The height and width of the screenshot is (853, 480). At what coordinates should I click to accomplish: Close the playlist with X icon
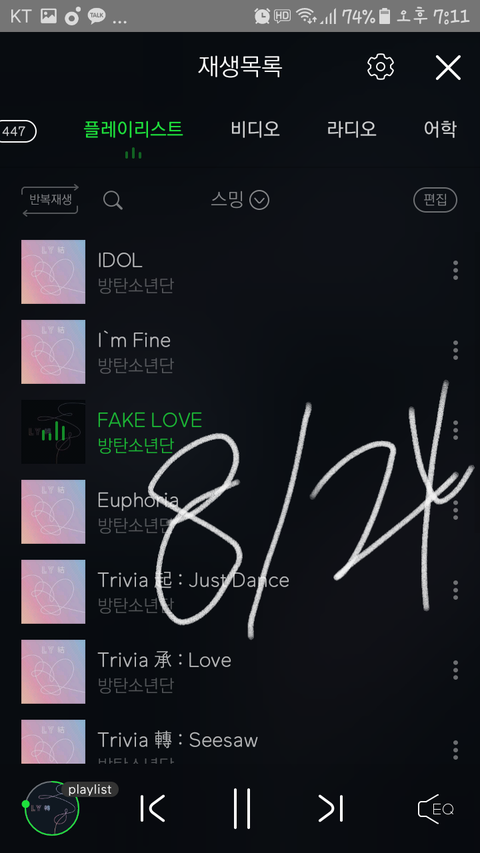(x=448, y=67)
